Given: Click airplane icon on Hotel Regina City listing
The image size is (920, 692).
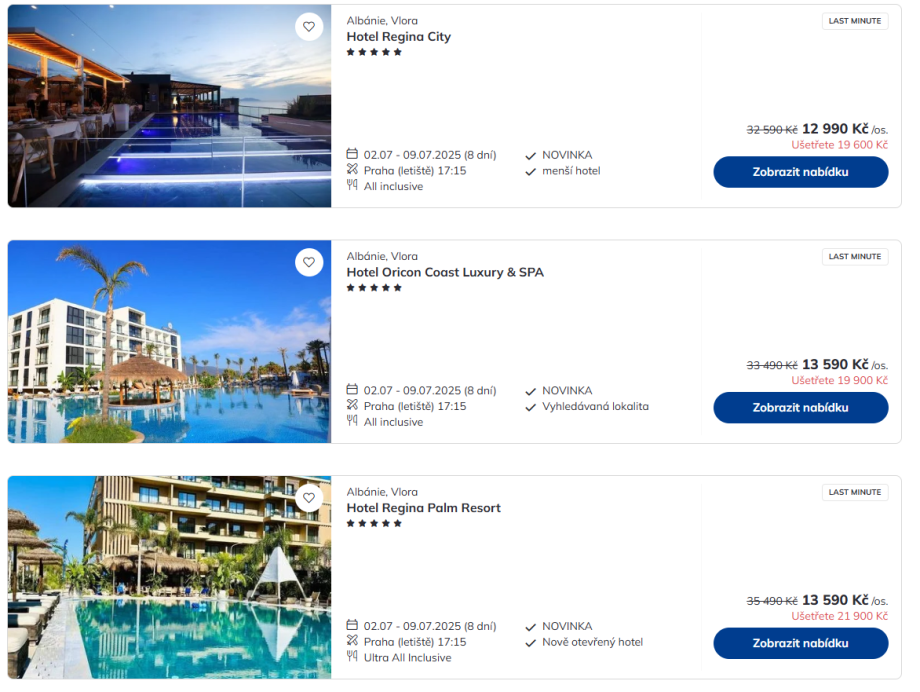Looking at the screenshot, I should tap(352, 170).
